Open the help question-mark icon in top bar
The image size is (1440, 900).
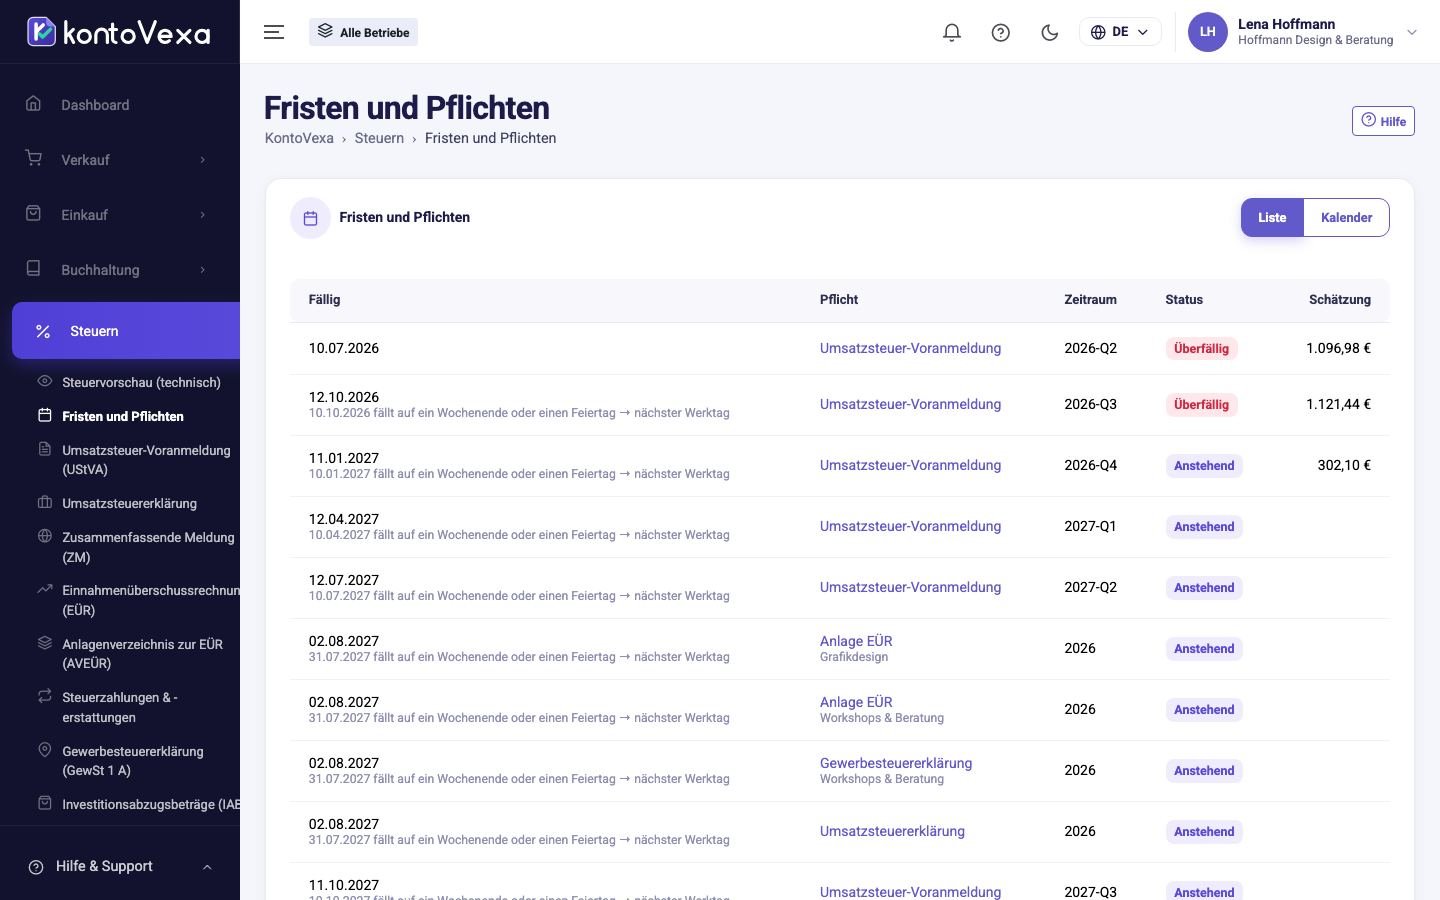(x=1001, y=32)
